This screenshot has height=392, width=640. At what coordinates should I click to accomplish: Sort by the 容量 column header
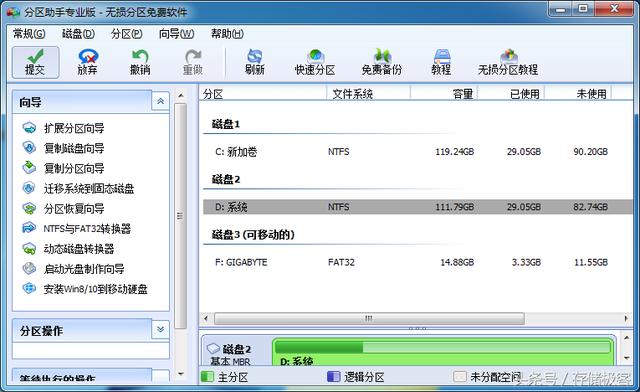click(x=444, y=94)
